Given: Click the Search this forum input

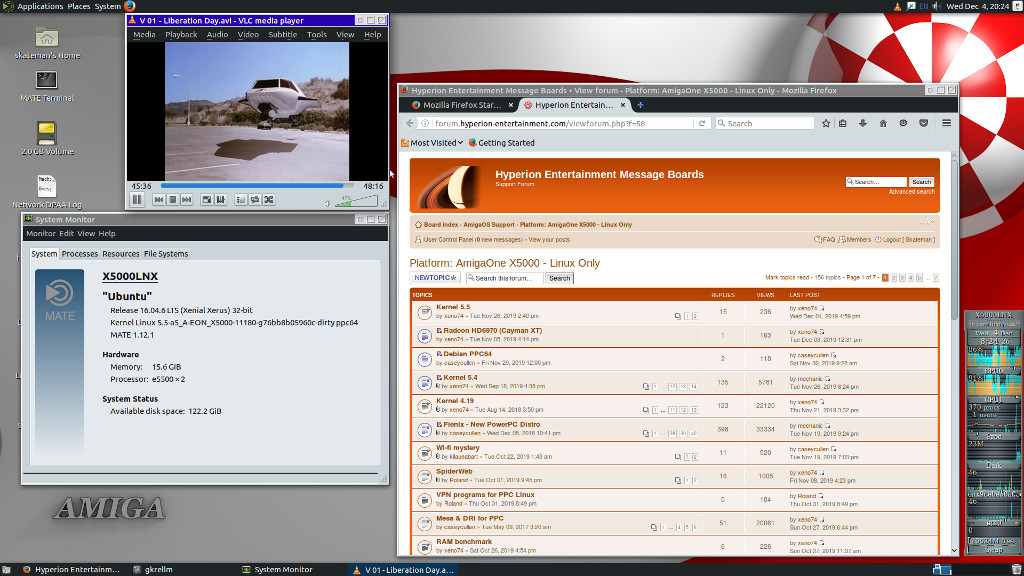Looking at the screenshot, I should tap(504, 278).
